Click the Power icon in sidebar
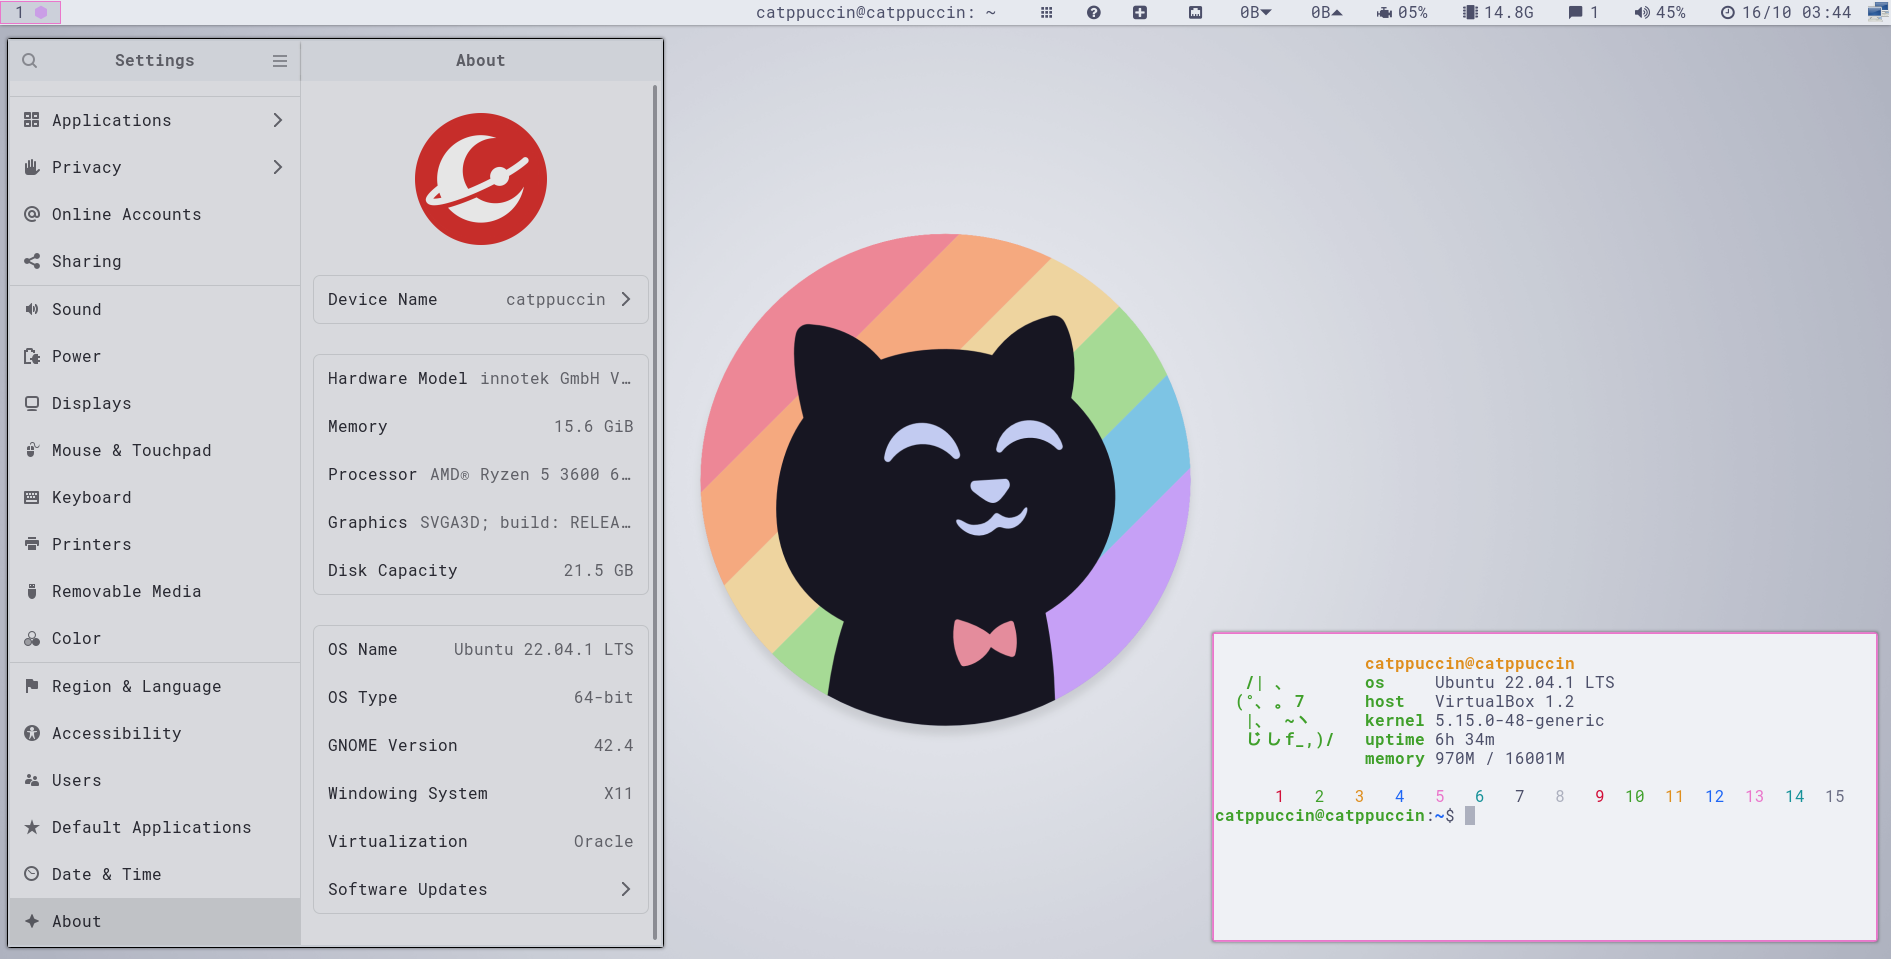This screenshot has width=1891, height=959. click(32, 356)
